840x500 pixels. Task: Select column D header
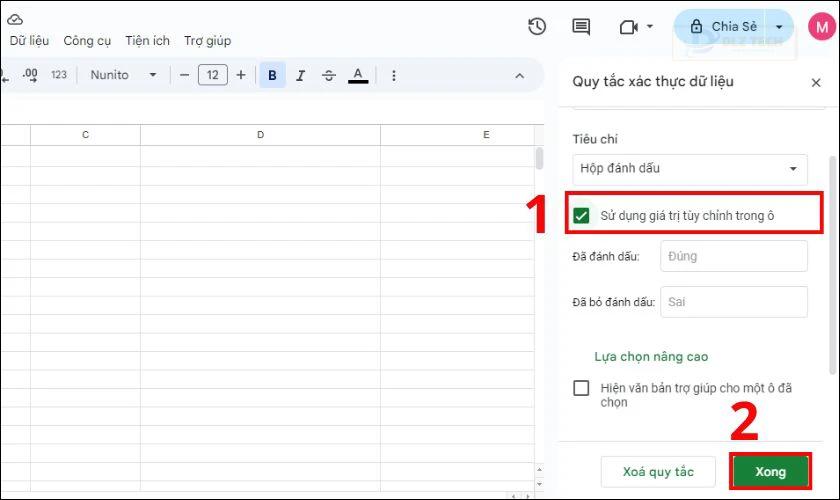point(260,135)
